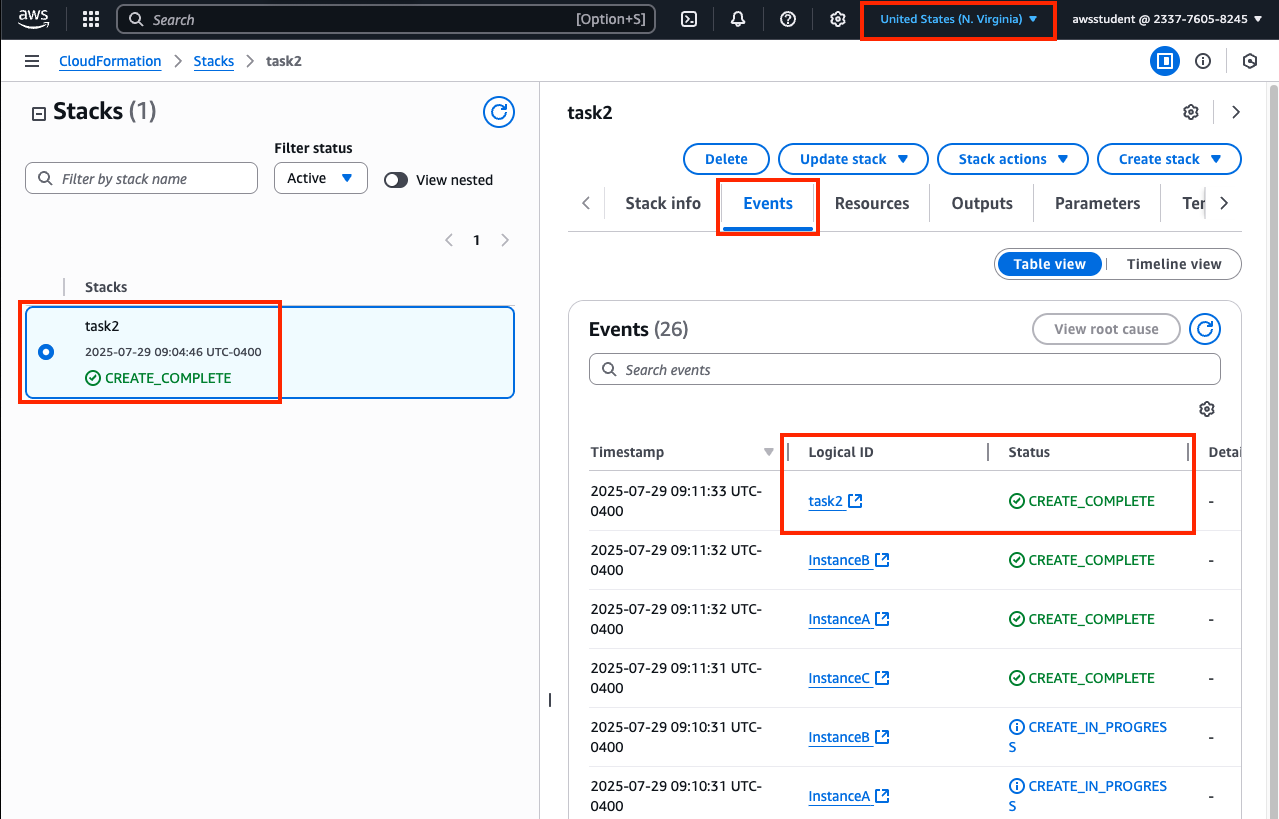Click the AWS logo home icon
Viewport: 1279px width, 819px height.
[x=33, y=18]
